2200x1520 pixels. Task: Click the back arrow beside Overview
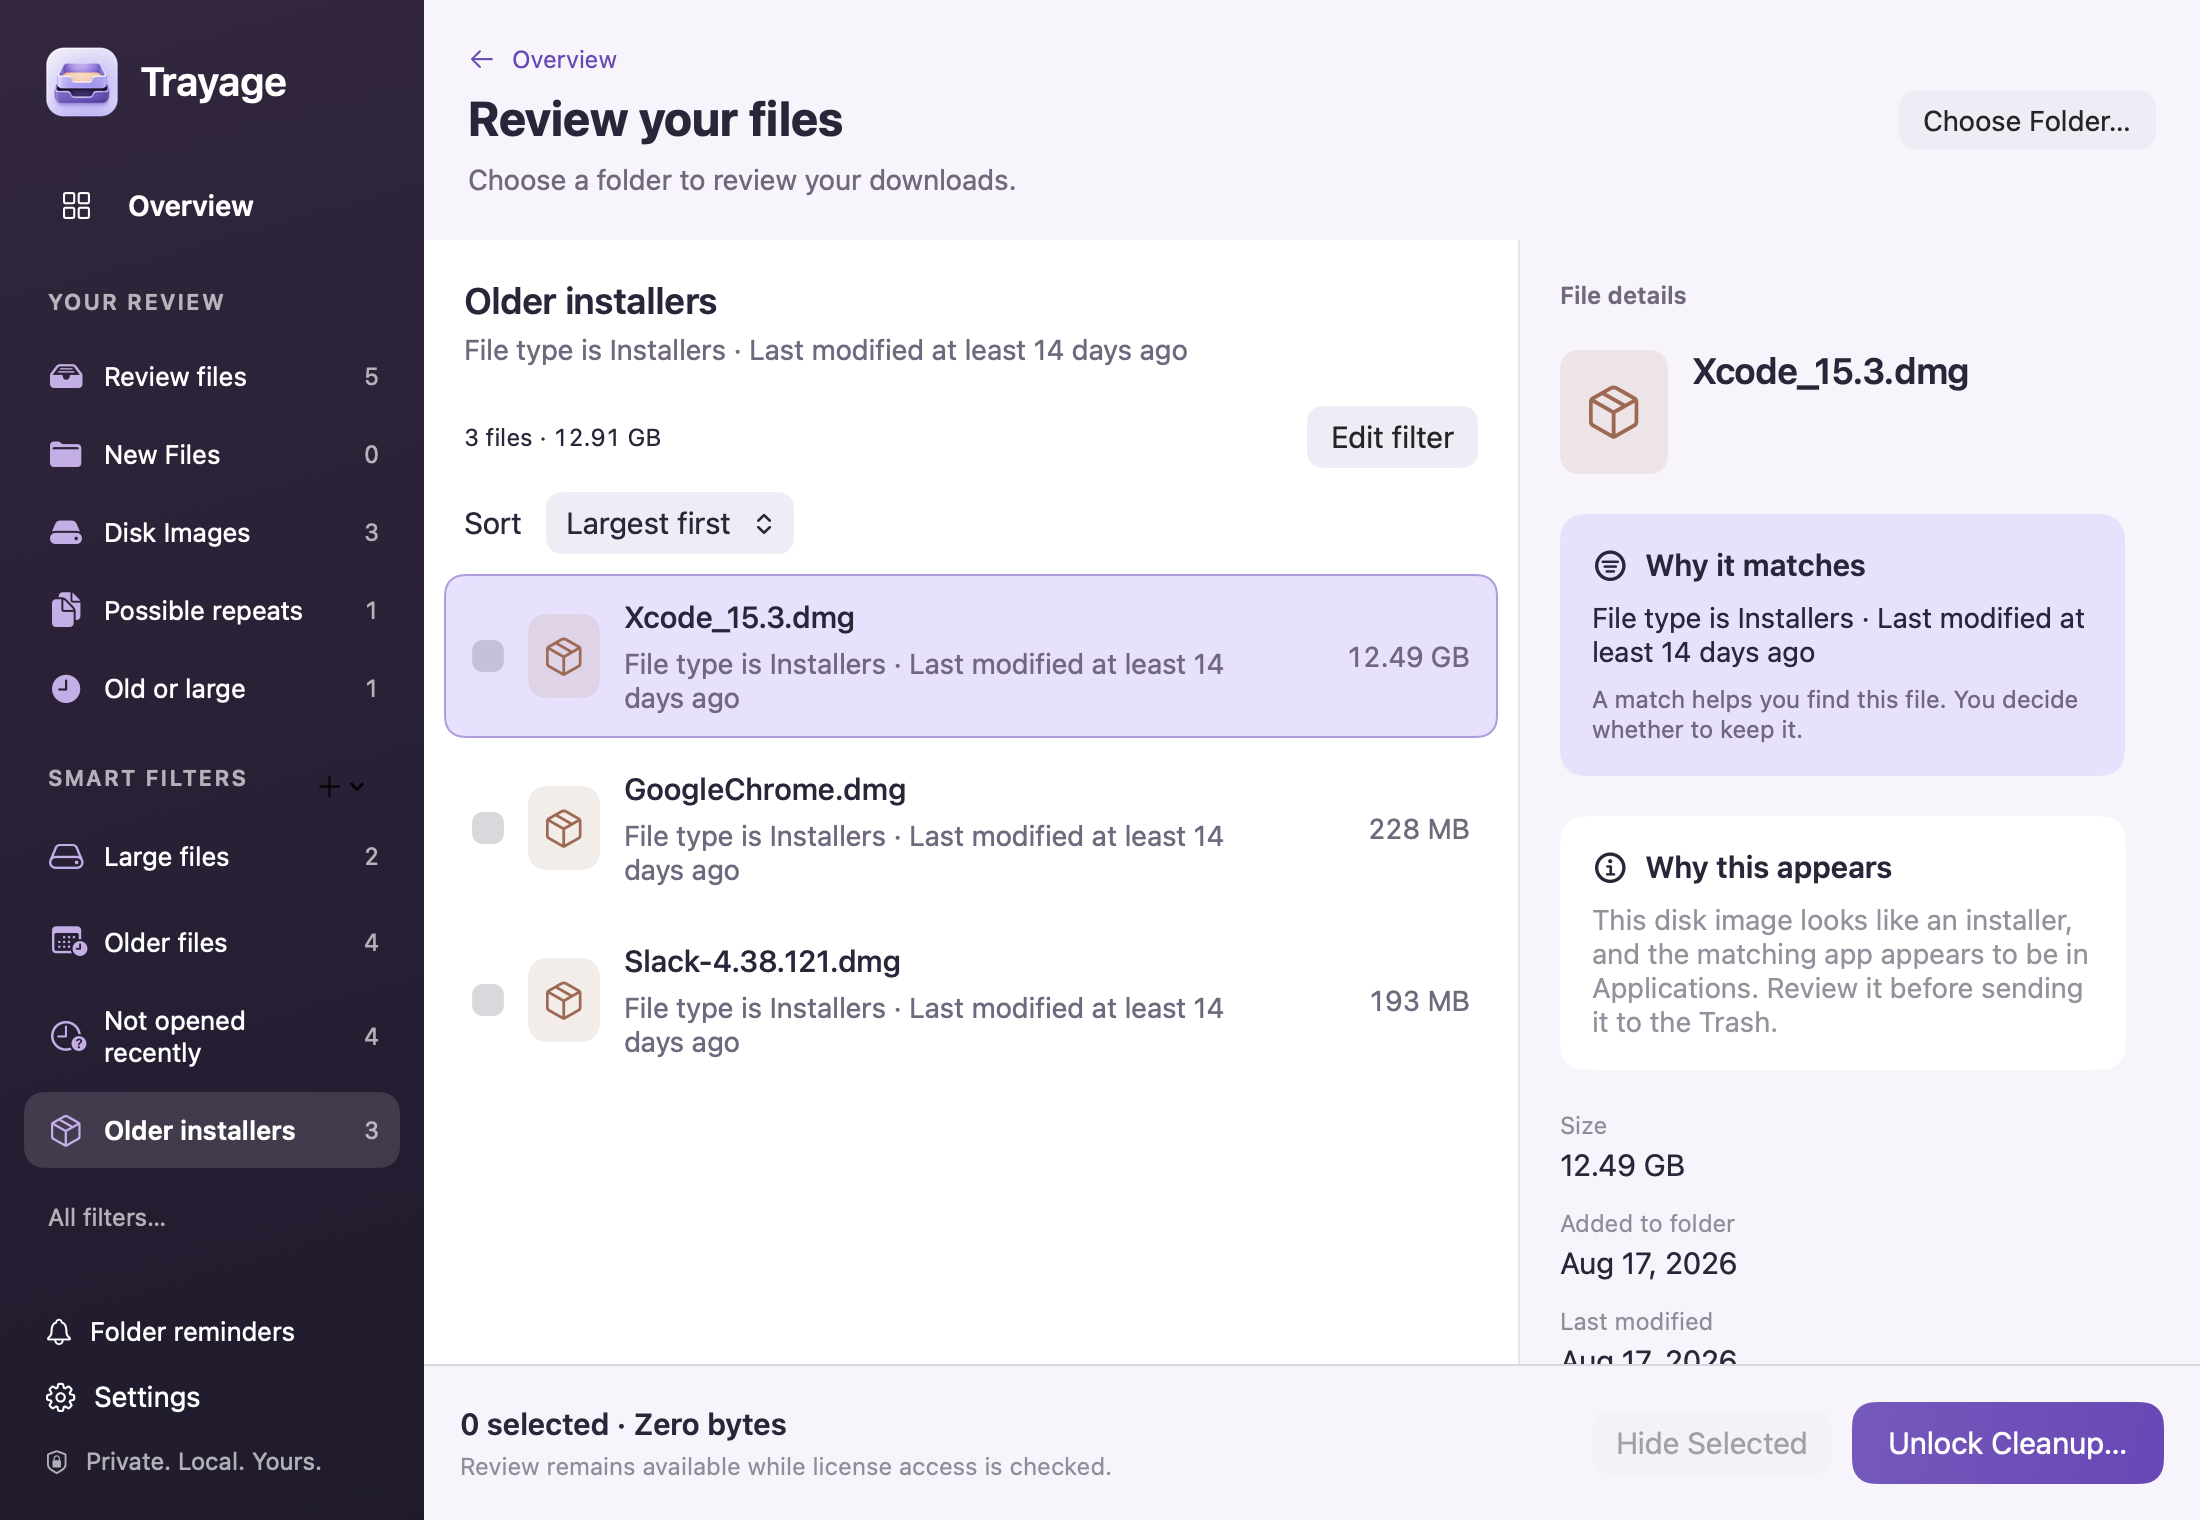click(482, 59)
